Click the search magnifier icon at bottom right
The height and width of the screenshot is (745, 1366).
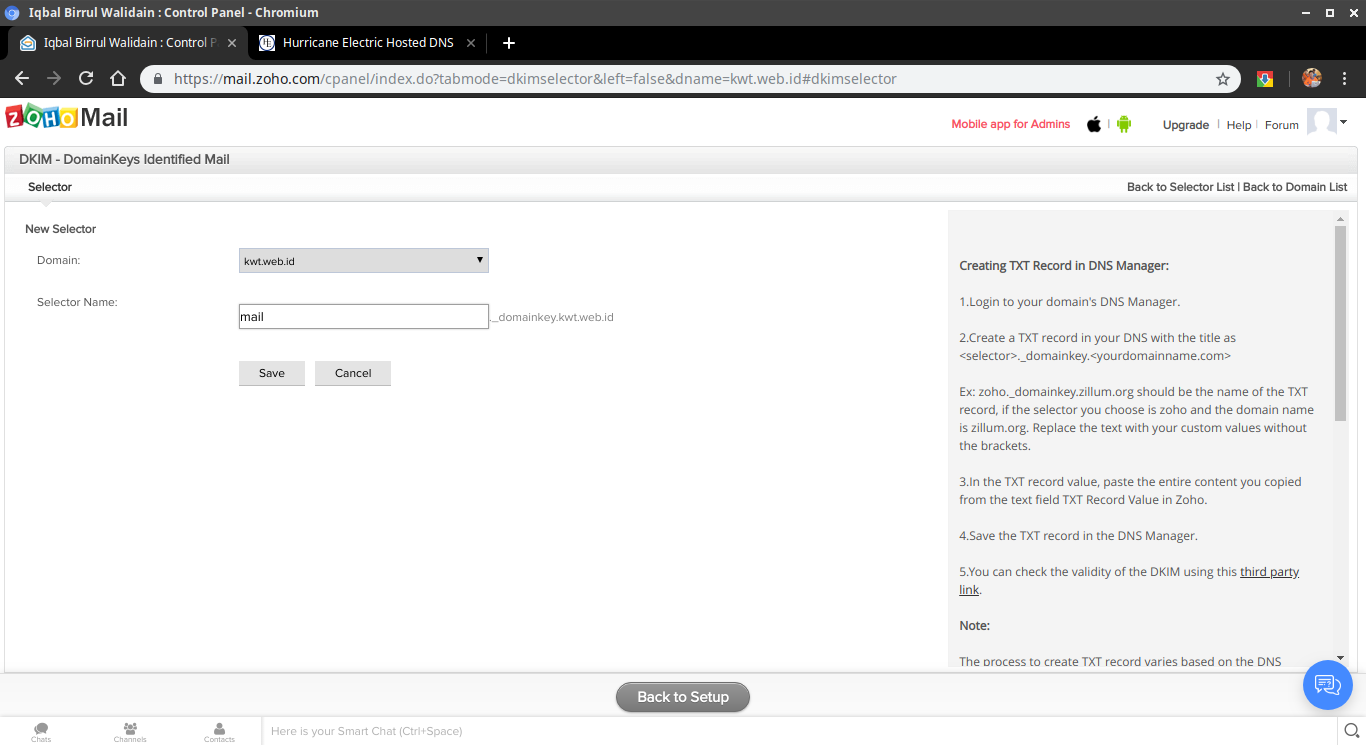[x=1351, y=731]
